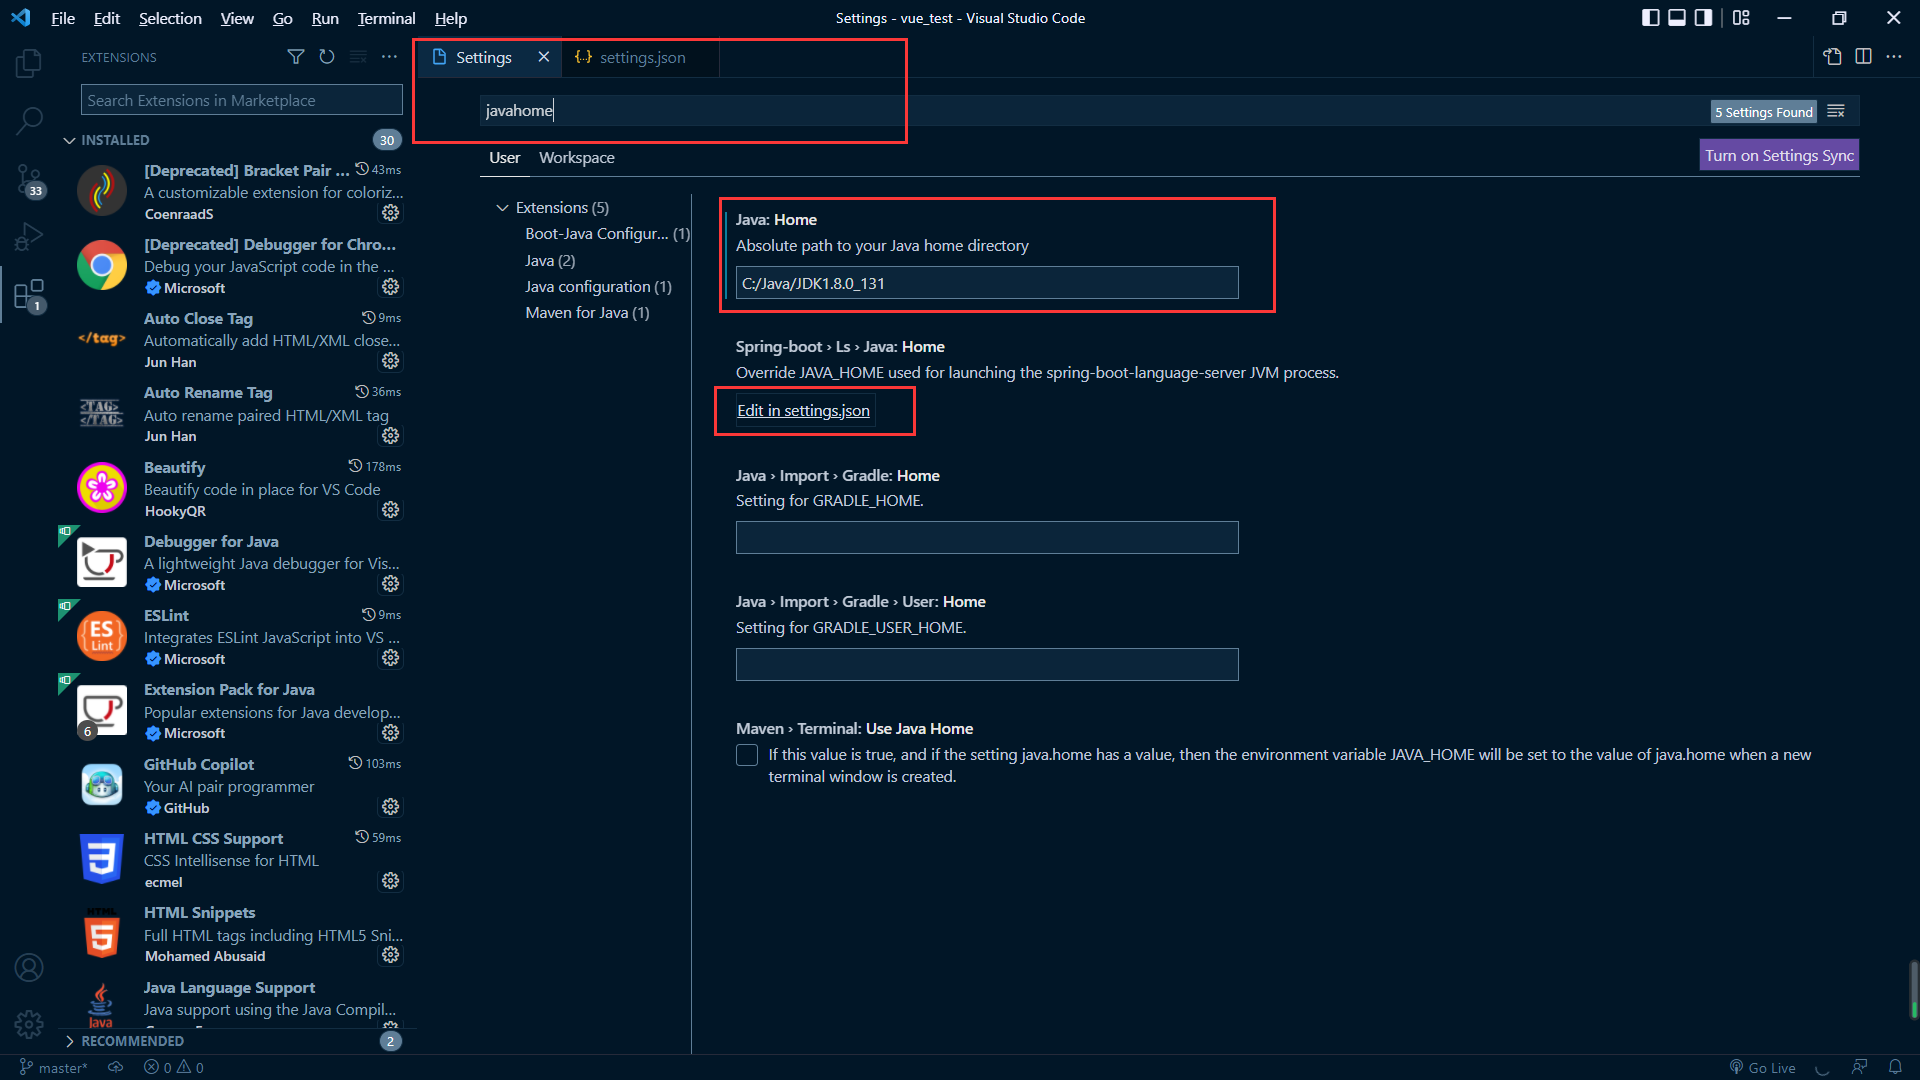Select Java configuration (1) in settings tree
Viewport: 1920px width, 1080px height.
pyautogui.click(x=598, y=287)
